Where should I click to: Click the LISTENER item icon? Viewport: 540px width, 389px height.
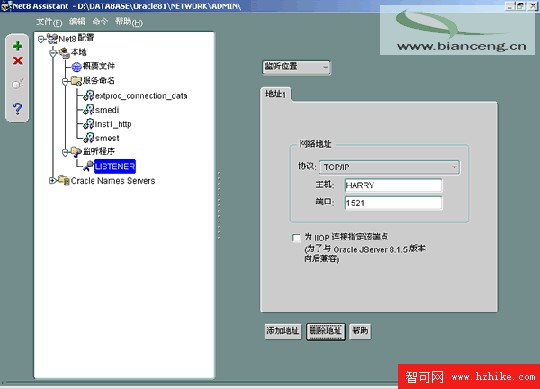(x=88, y=166)
